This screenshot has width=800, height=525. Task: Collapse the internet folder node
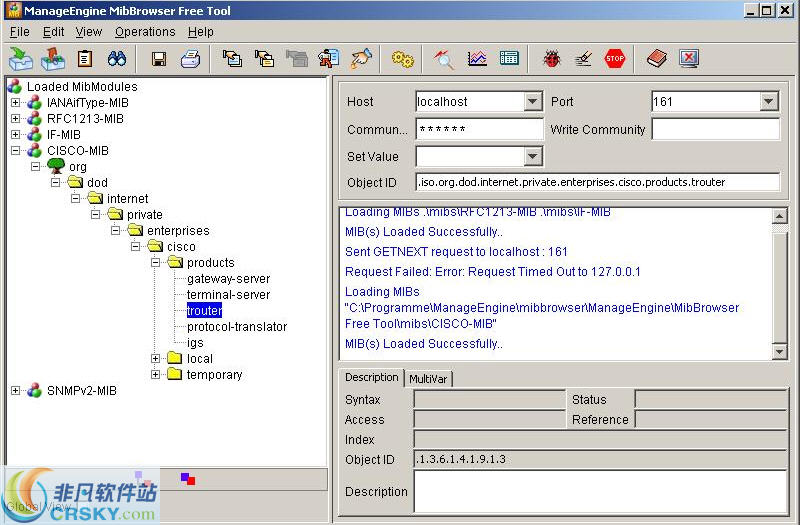pyautogui.click(x=76, y=198)
